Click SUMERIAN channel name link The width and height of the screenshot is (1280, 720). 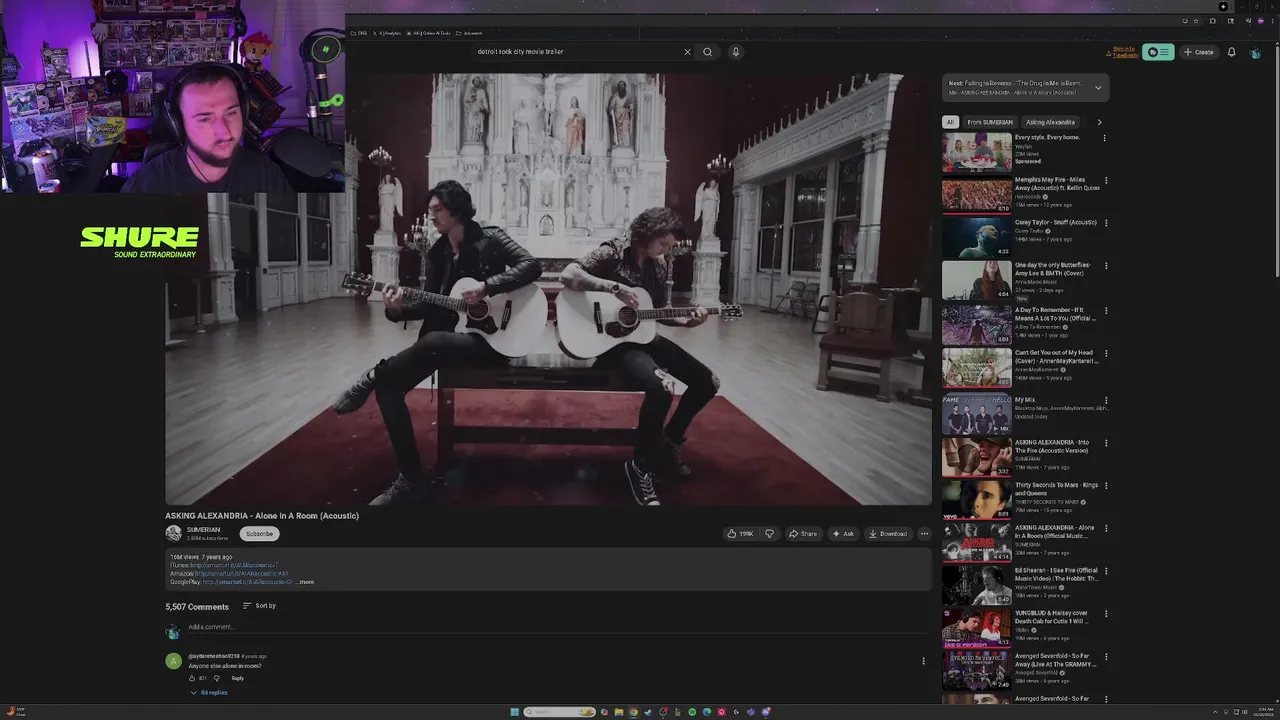[x=203, y=530]
